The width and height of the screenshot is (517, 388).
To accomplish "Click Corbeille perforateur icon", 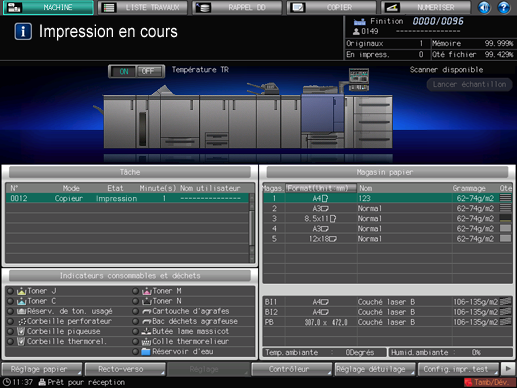I will point(22,321).
